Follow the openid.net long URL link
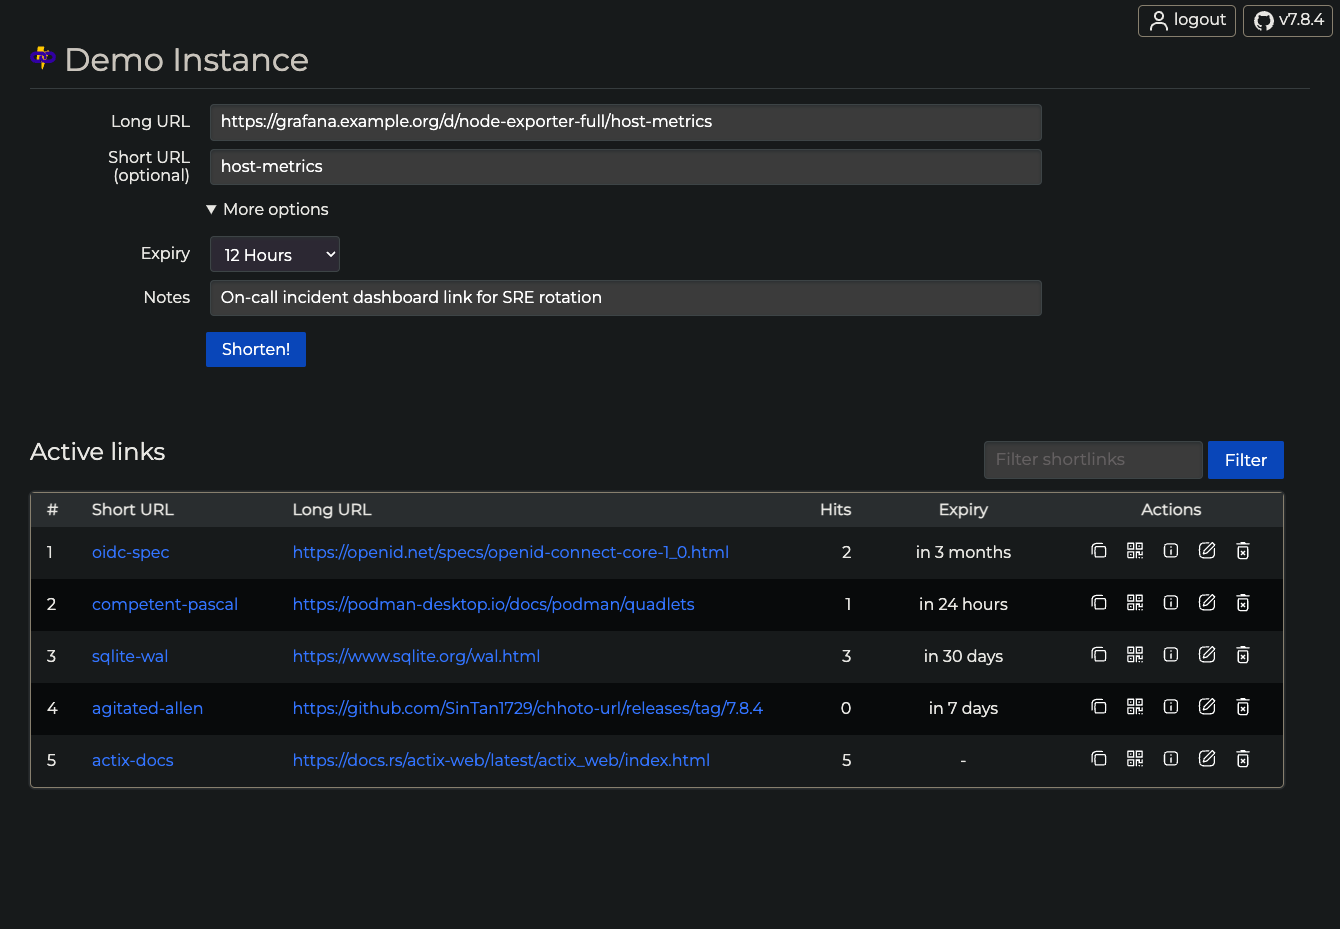 point(511,552)
